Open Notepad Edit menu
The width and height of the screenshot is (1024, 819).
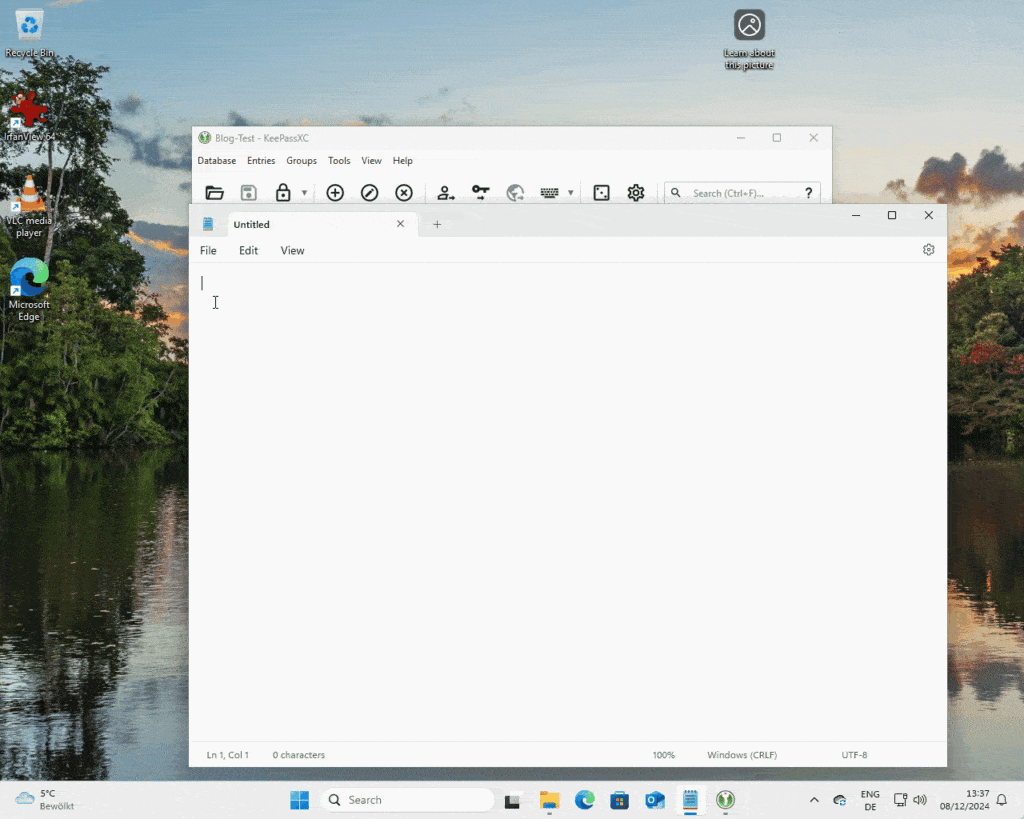pos(248,251)
